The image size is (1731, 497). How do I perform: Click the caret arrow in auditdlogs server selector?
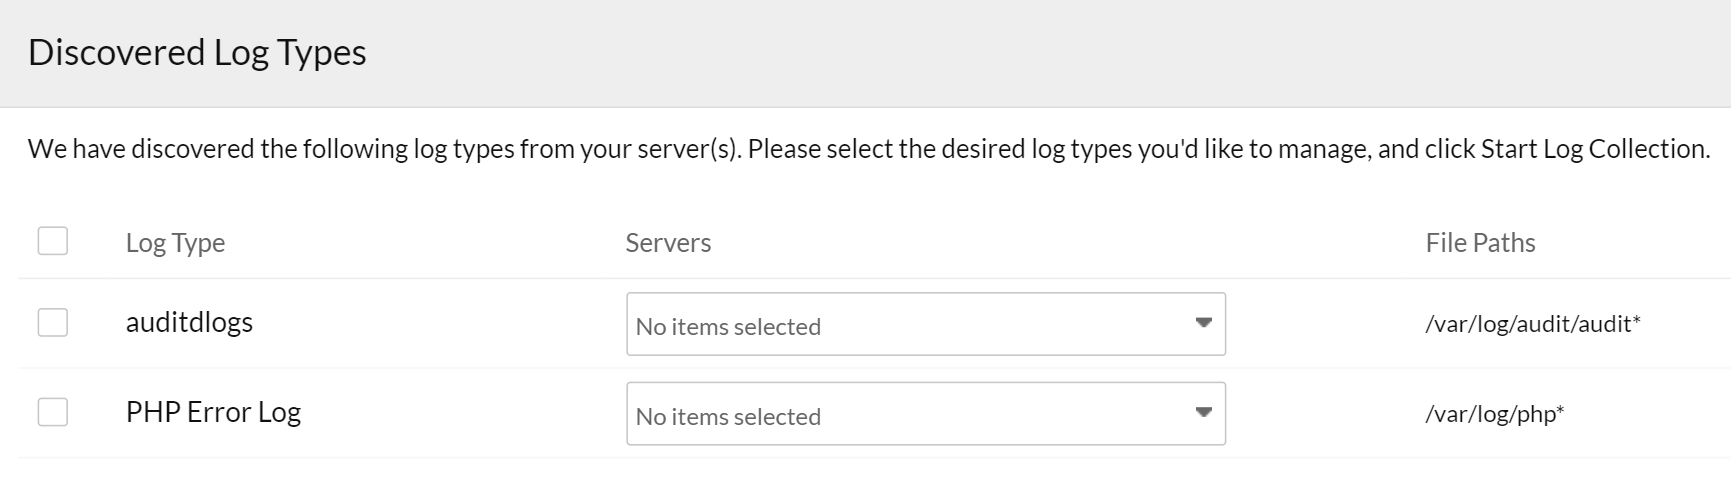(x=1203, y=323)
